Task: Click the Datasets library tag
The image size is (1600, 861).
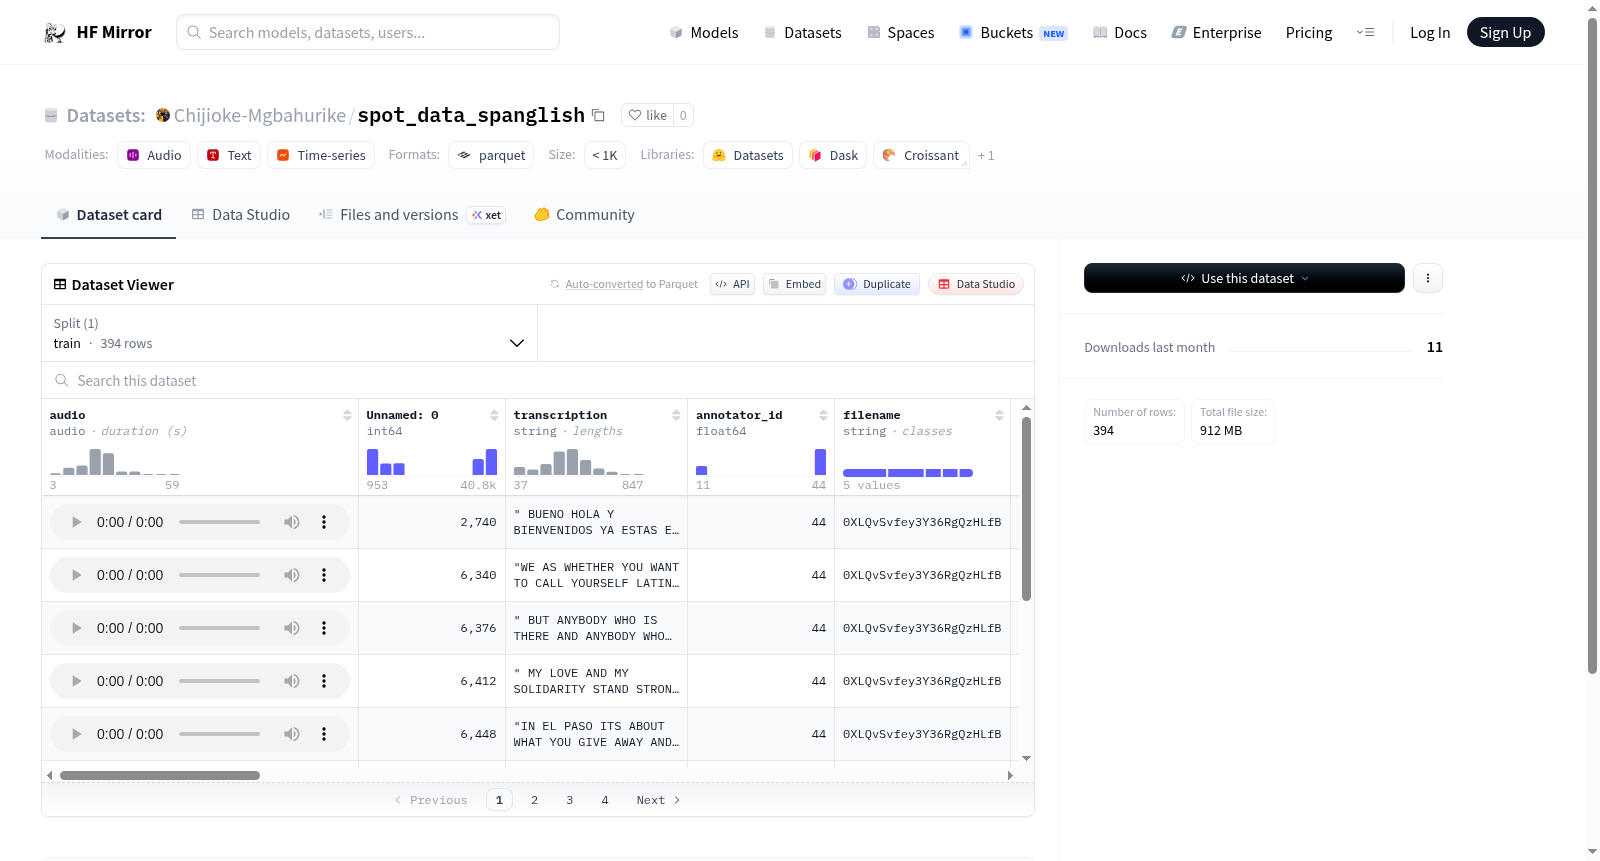Action: tap(748, 155)
